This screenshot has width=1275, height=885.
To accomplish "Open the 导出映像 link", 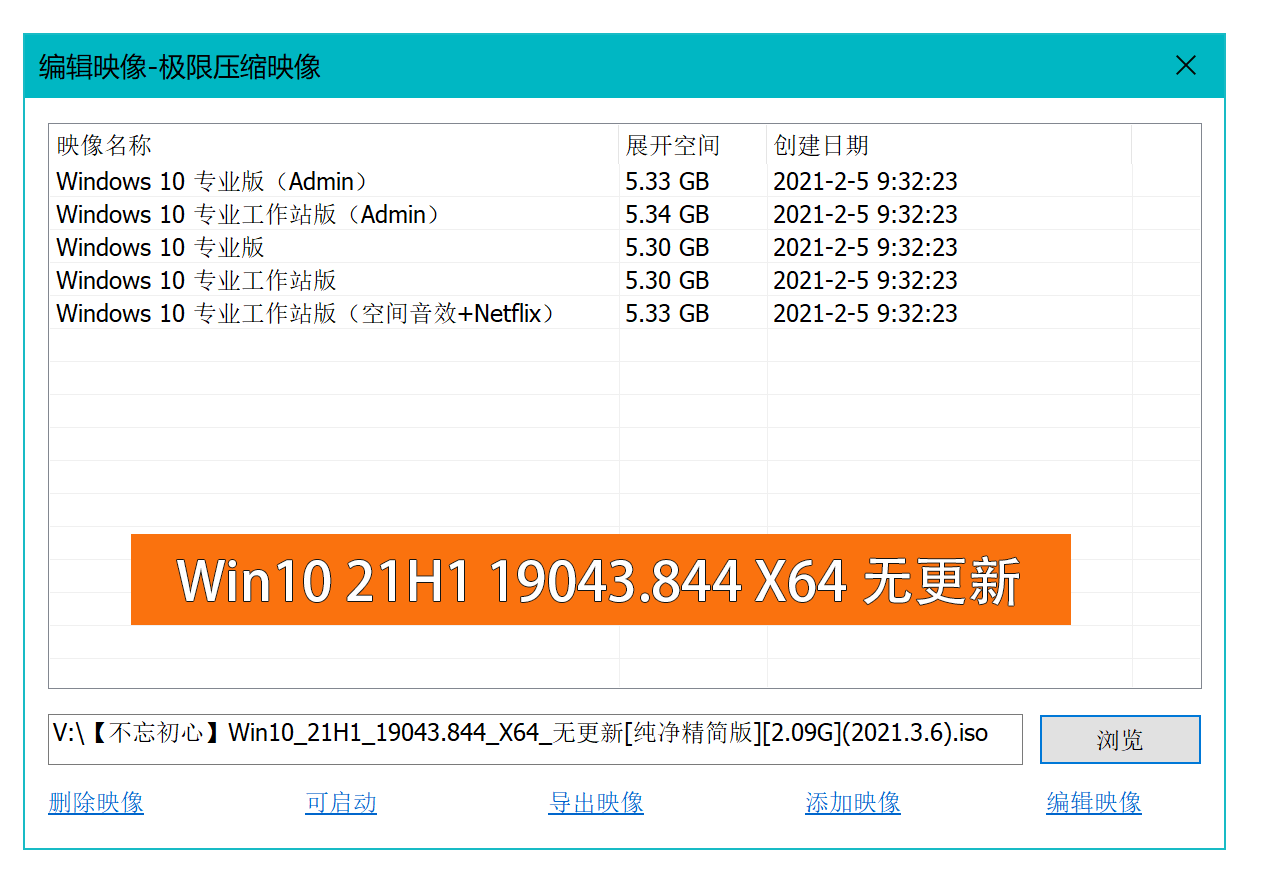I will pyautogui.click(x=596, y=803).
